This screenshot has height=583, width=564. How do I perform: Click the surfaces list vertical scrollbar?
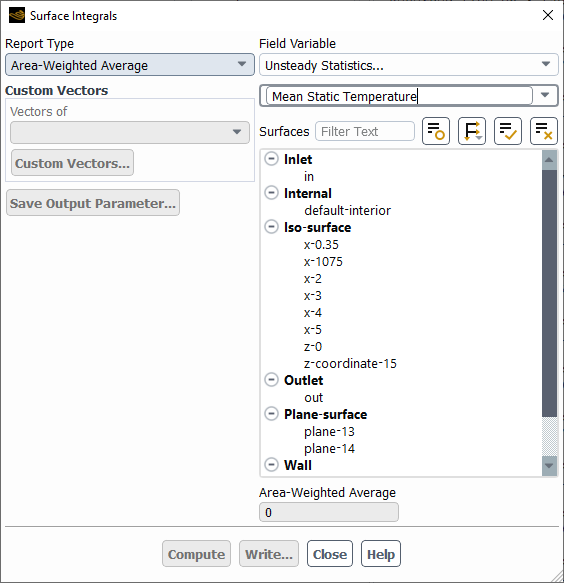point(549,293)
